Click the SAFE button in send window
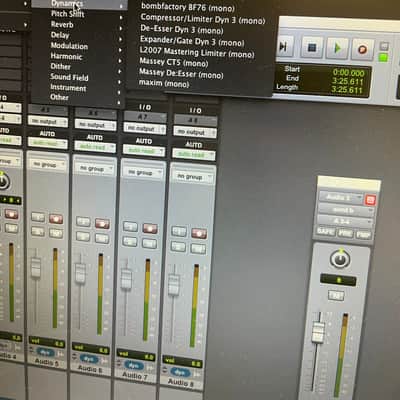Image resolution: width=400 pixels, height=400 pixels. pos(325,231)
